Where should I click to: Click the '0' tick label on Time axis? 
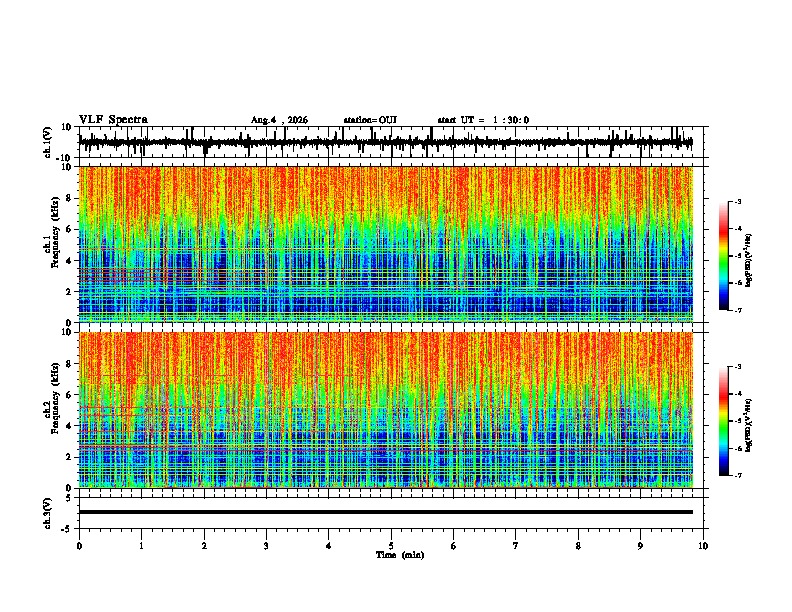pos(79,546)
